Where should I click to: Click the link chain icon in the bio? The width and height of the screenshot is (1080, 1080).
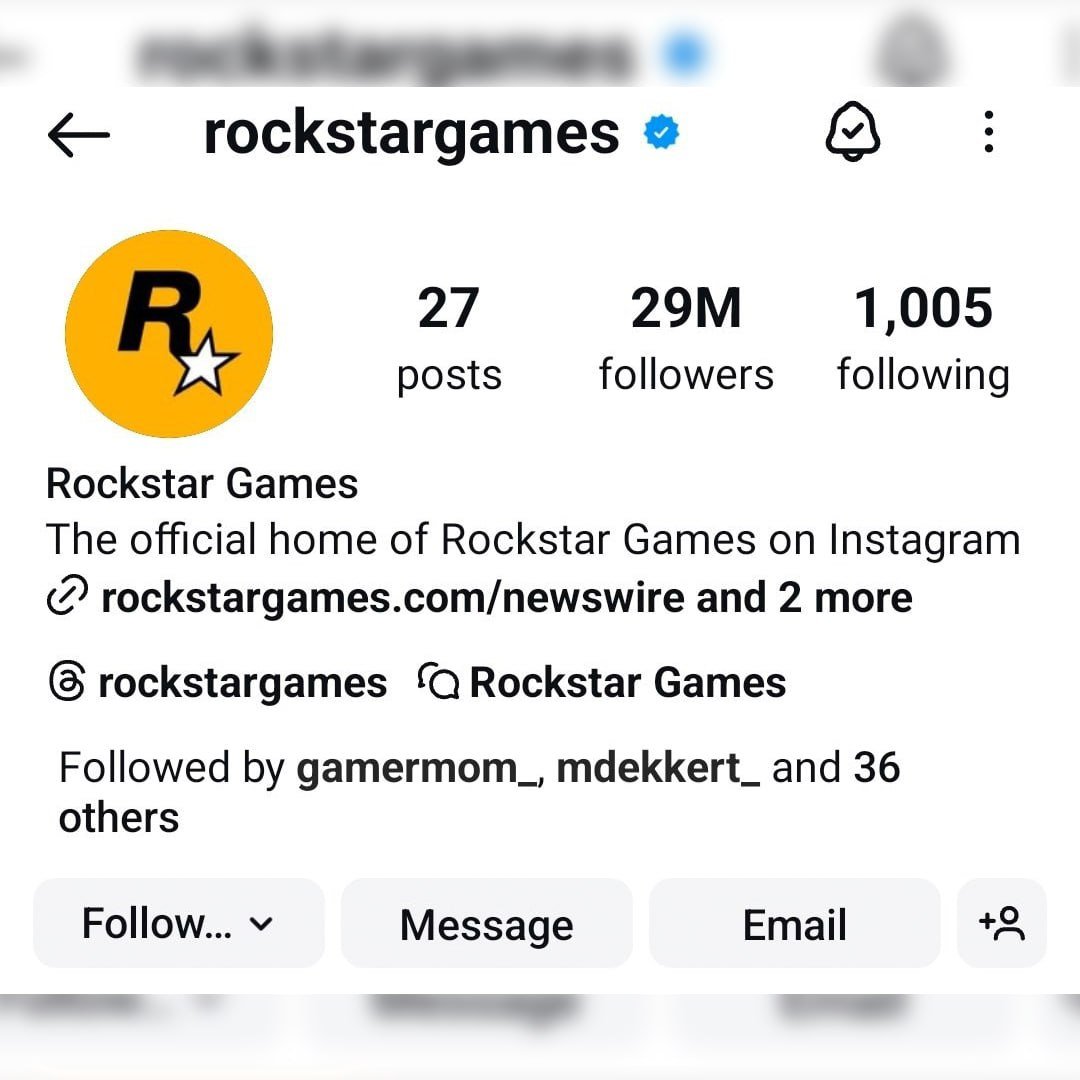(68, 595)
